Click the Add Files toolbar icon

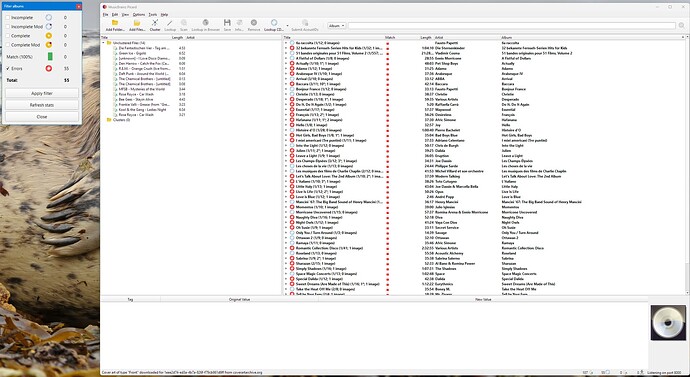(137, 22)
